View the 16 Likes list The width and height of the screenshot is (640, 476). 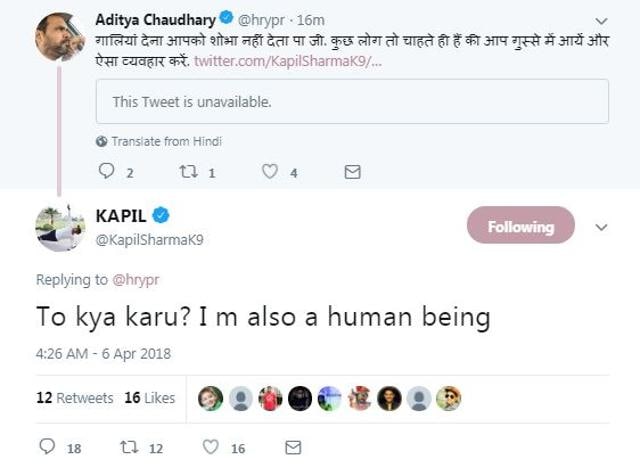[x=150, y=398]
